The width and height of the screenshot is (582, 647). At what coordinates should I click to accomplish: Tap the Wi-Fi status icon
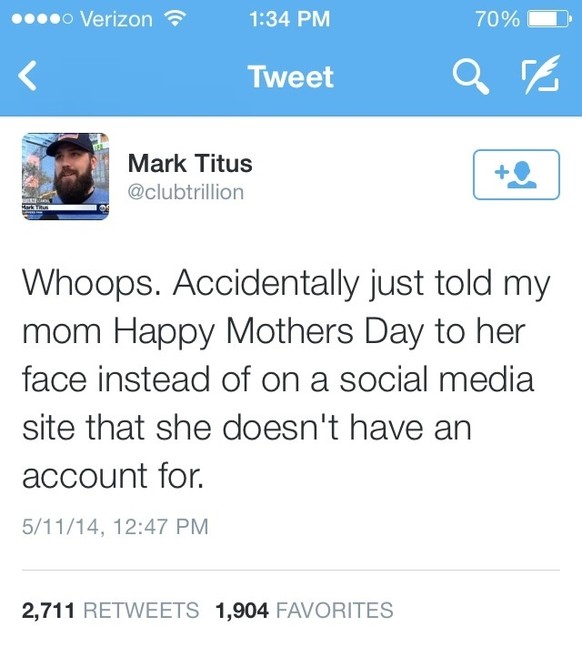pyautogui.click(x=175, y=19)
